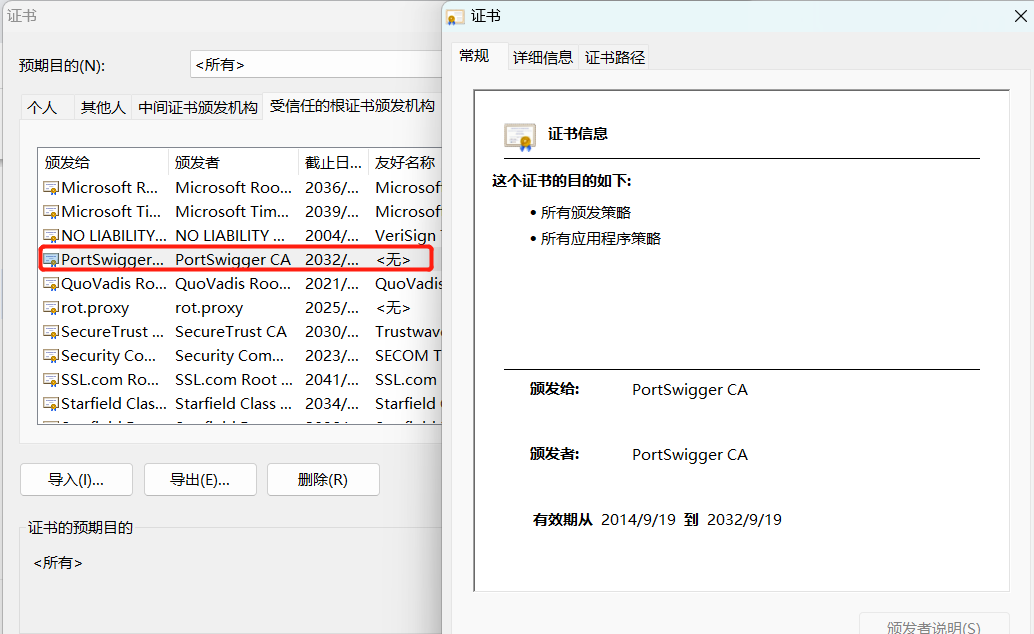This screenshot has height=634, width=1034.
Task: Select the 受信任的根证书颁发机构 tab
Action: tap(352, 106)
